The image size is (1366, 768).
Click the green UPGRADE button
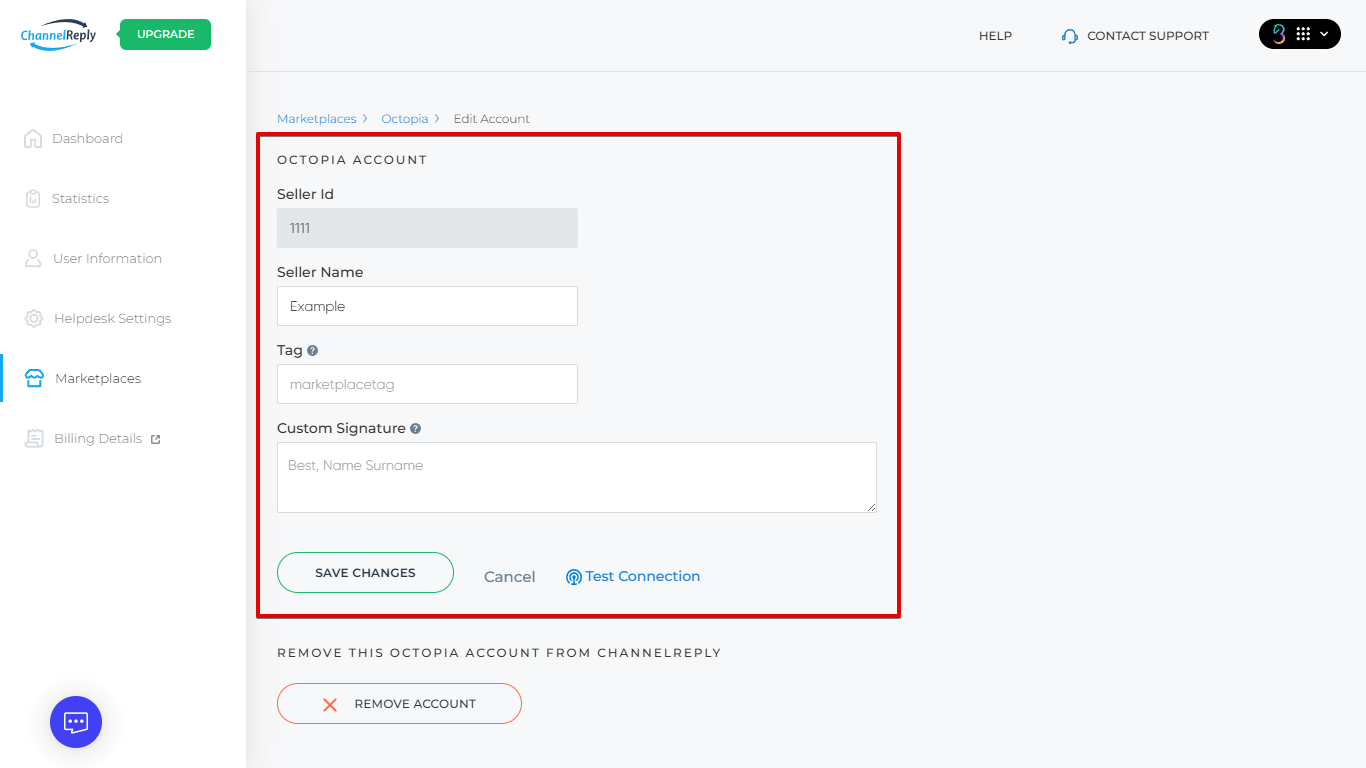[165, 34]
